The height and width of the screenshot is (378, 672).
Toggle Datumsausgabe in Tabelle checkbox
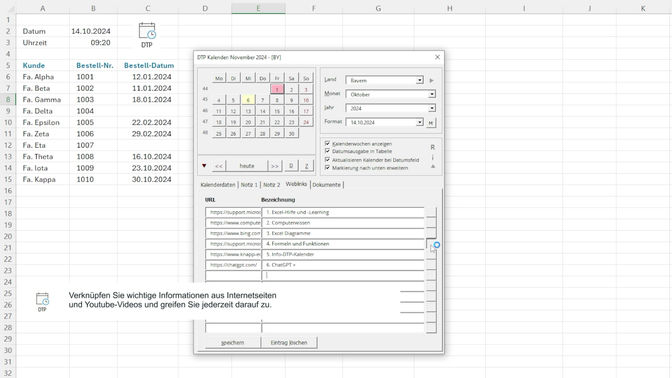pos(327,151)
